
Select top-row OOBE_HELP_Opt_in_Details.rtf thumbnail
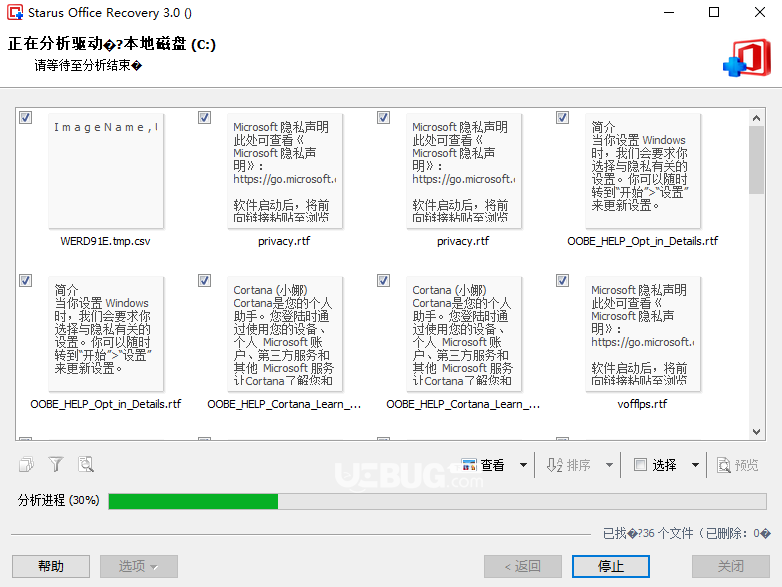pyautogui.click(x=643, y=171)
